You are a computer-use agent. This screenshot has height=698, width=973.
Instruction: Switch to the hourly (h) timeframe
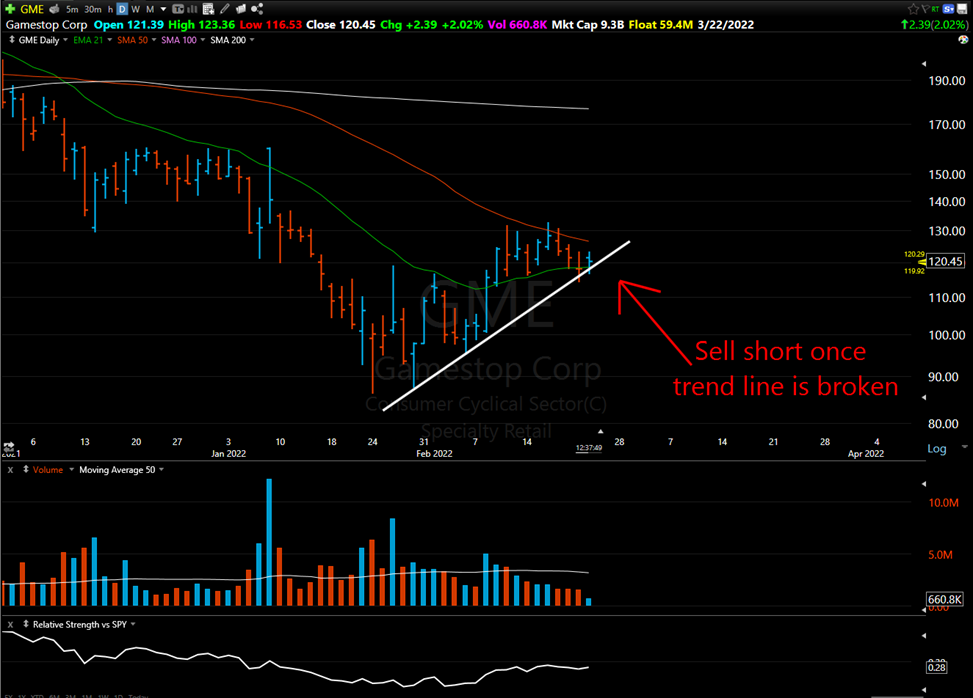(110, 9)
